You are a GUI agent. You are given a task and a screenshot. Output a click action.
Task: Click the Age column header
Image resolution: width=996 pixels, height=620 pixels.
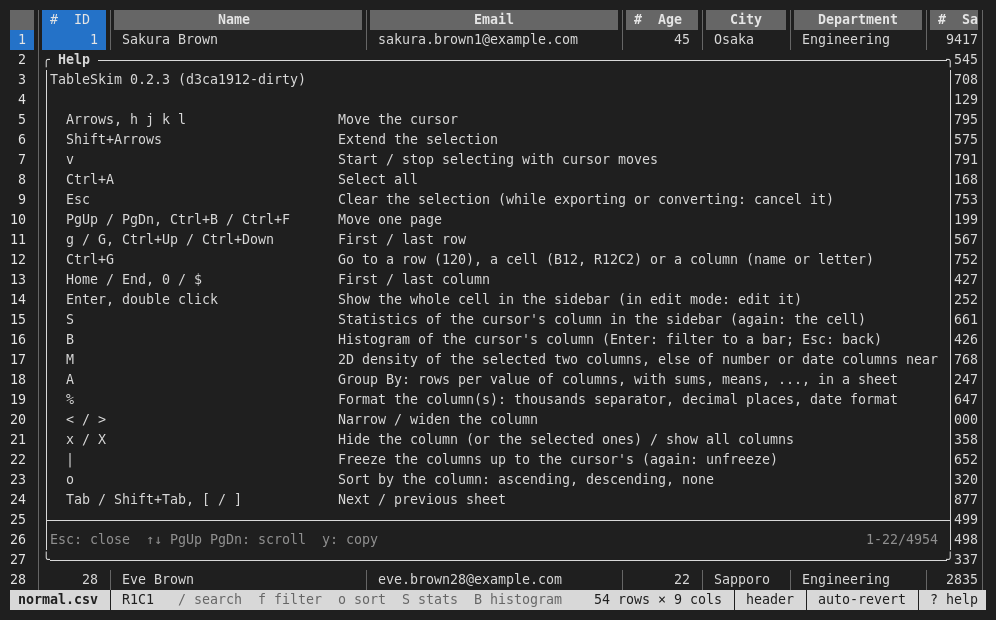[662, 20]
